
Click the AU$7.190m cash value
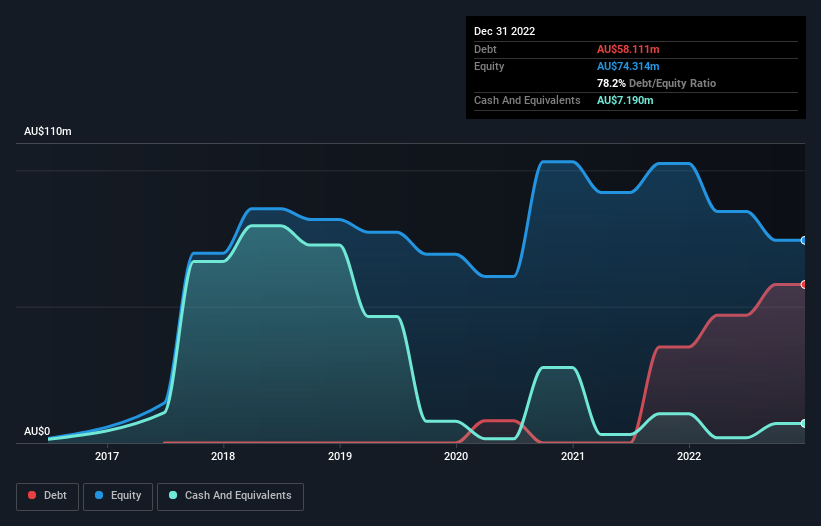click(x=625, y=100)
